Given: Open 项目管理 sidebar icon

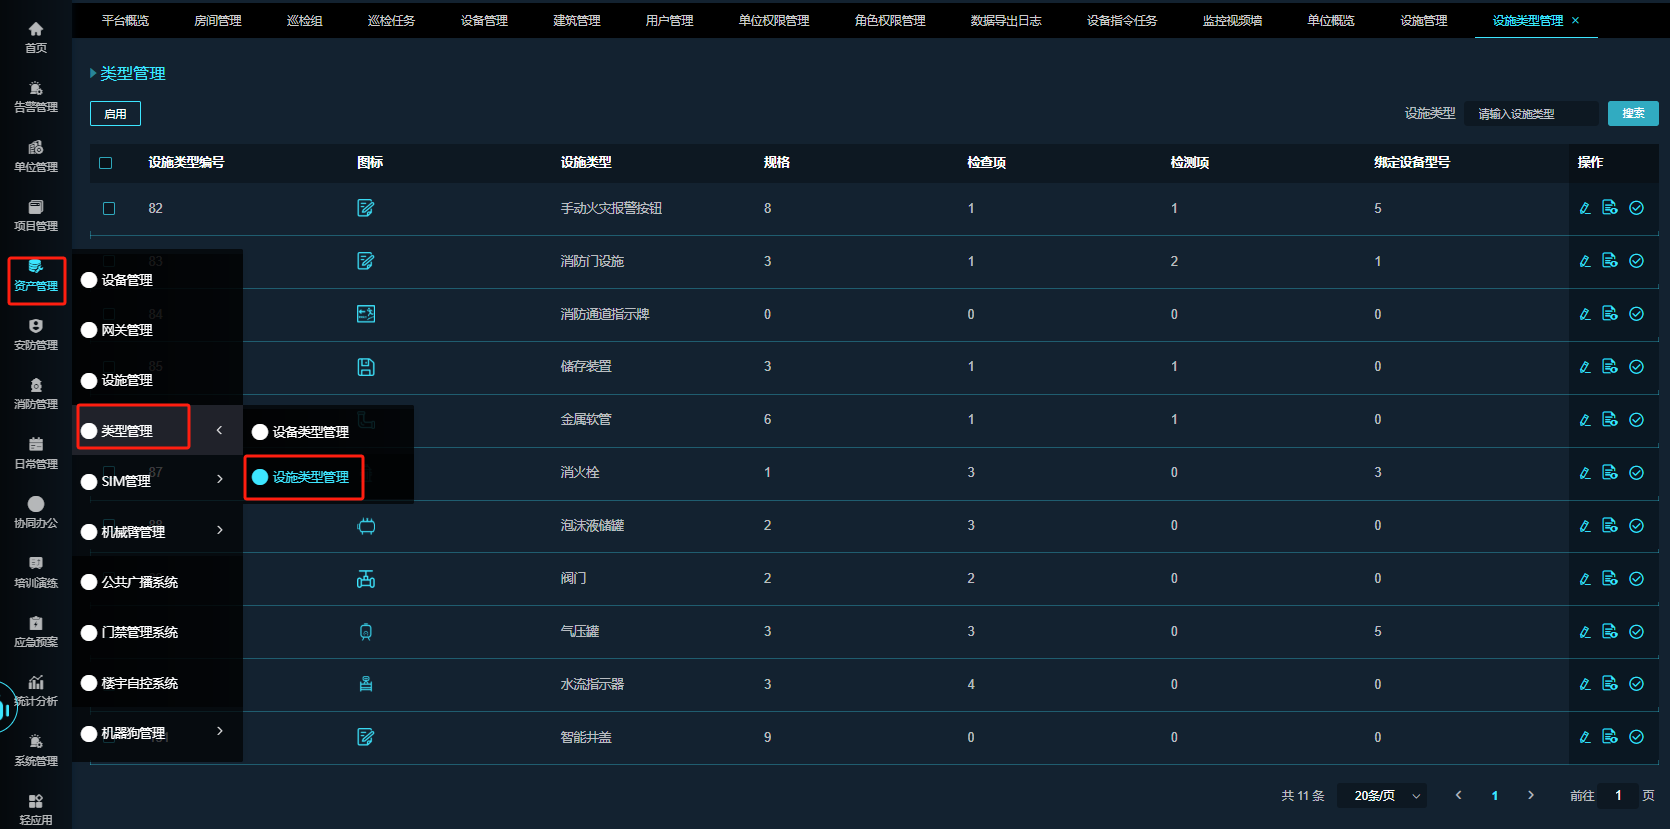Looking at the screenshot, I should coord(36,216).
